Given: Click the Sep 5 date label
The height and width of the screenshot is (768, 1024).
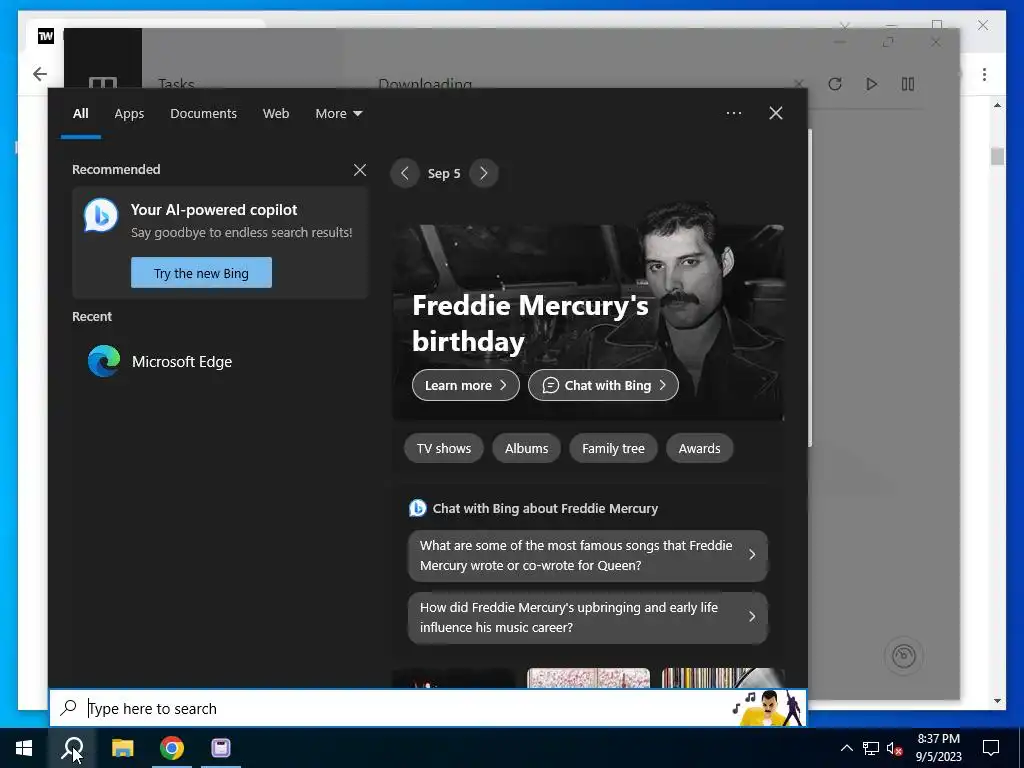Looking at the screenshot, I should tap(444, 174).
